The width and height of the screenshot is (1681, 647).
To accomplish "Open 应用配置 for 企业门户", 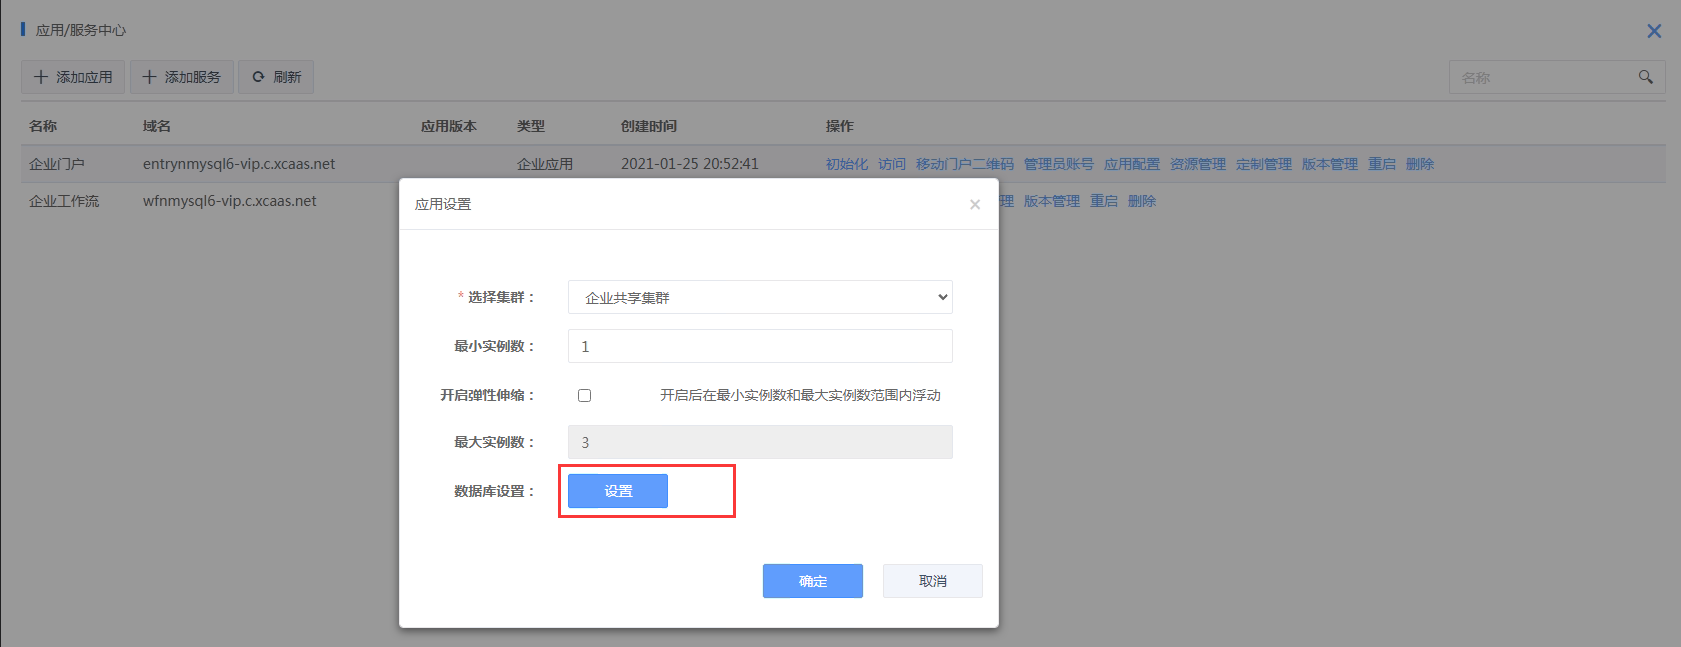I will coord(1131,164).
